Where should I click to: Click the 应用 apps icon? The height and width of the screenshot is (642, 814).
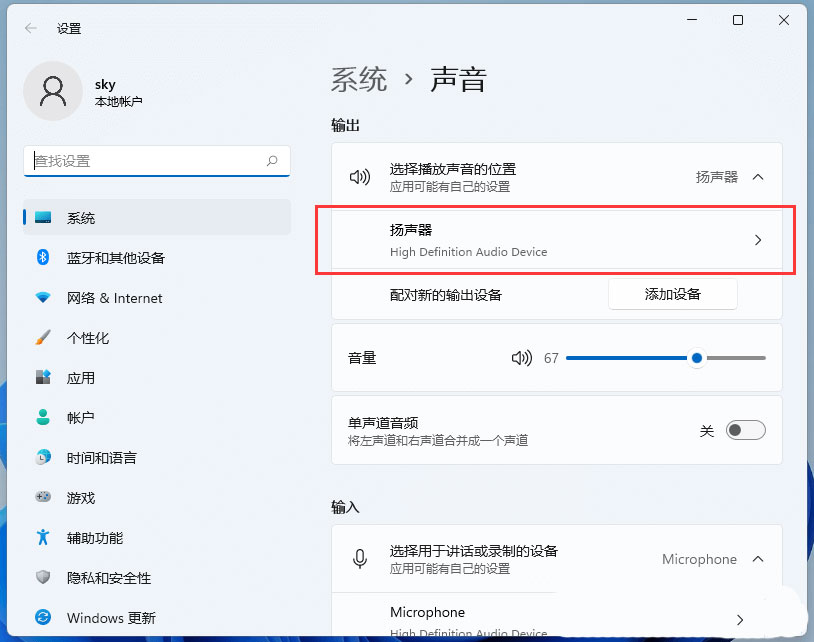[x=42, y=378]
